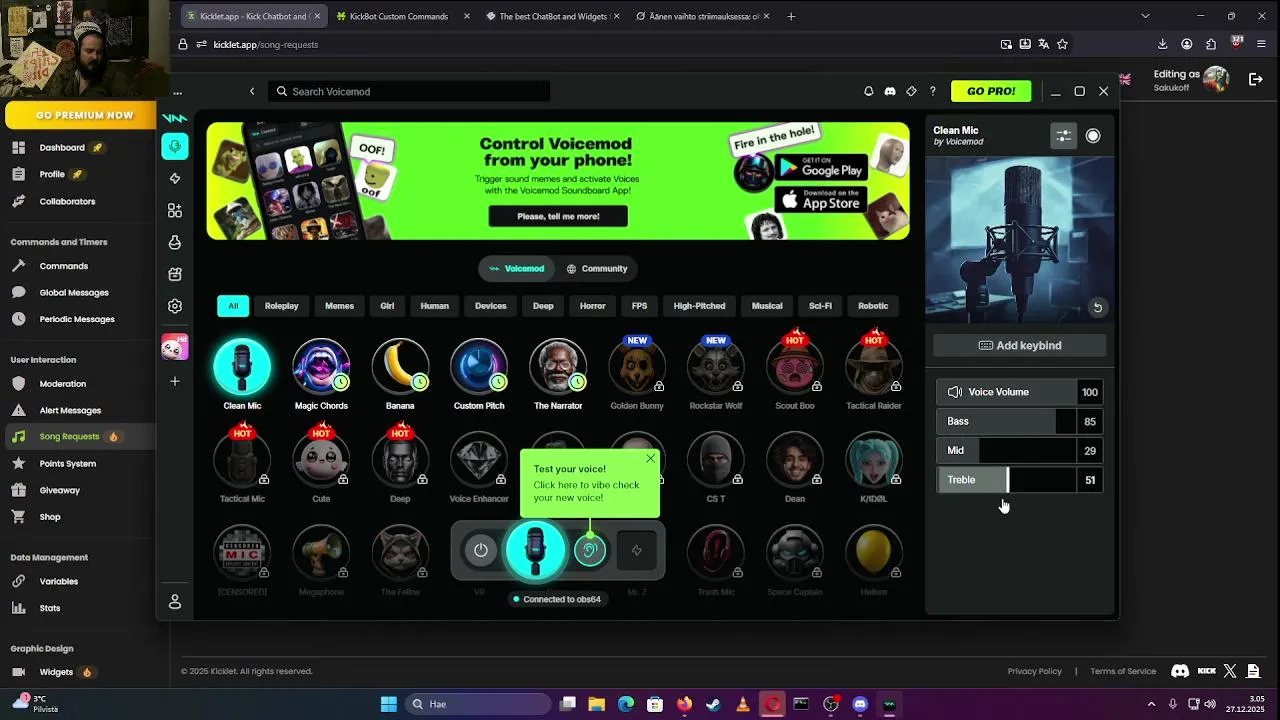
Task: Open the voice settings sliders icon
Action: pos(1064,136)
